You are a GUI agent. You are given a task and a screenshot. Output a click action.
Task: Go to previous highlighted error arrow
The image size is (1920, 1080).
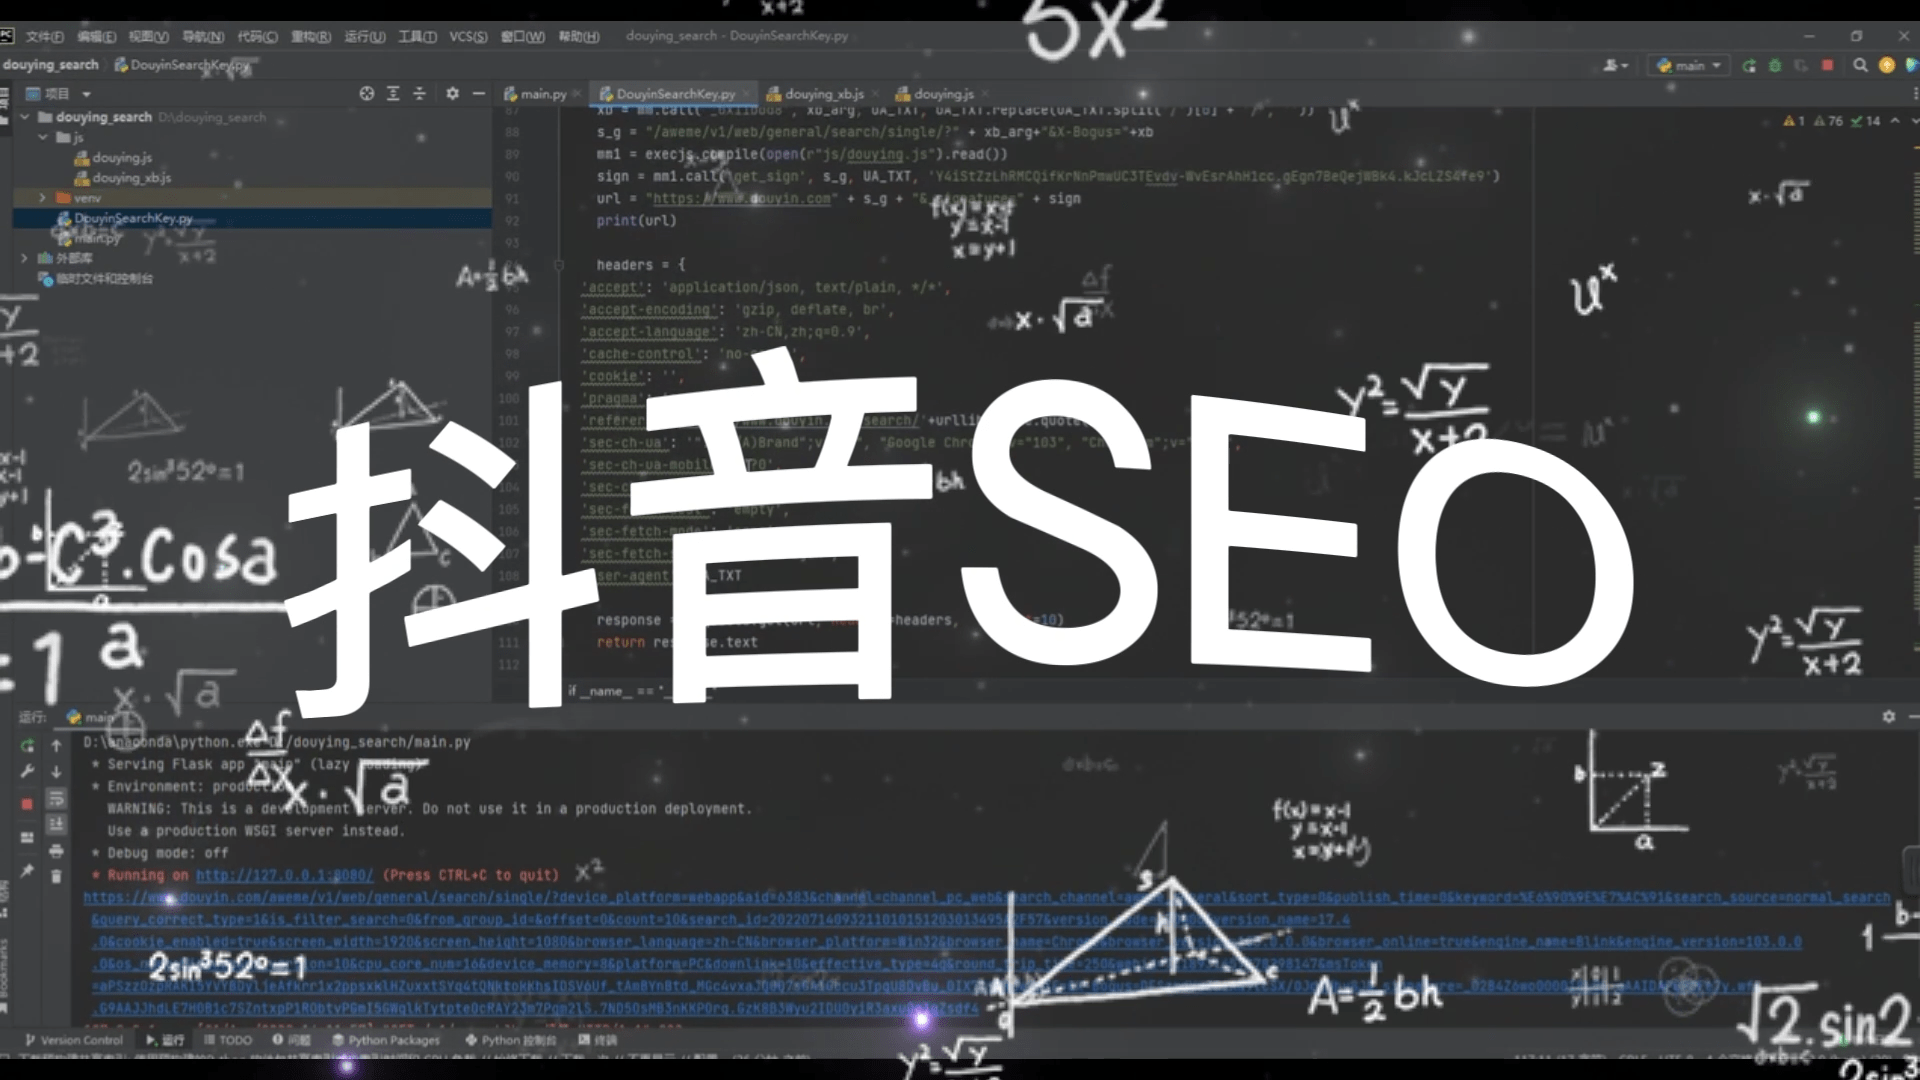coord(1894,121)
